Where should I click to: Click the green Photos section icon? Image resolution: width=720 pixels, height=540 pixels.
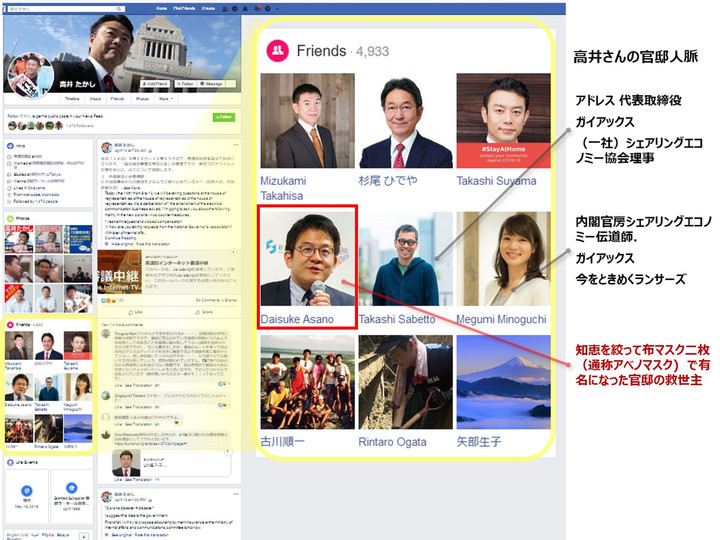[10, 219]
